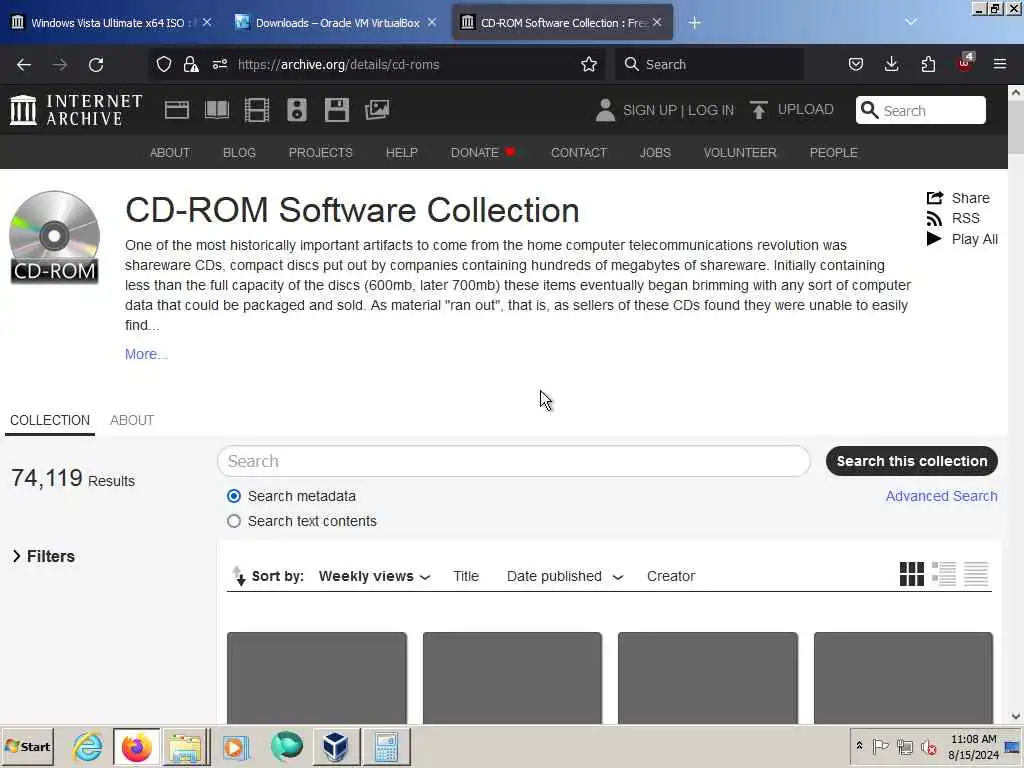The image size is (1024, 768).
Task: Open the Date published sort dropdown
Action: (x=565, y=577)
